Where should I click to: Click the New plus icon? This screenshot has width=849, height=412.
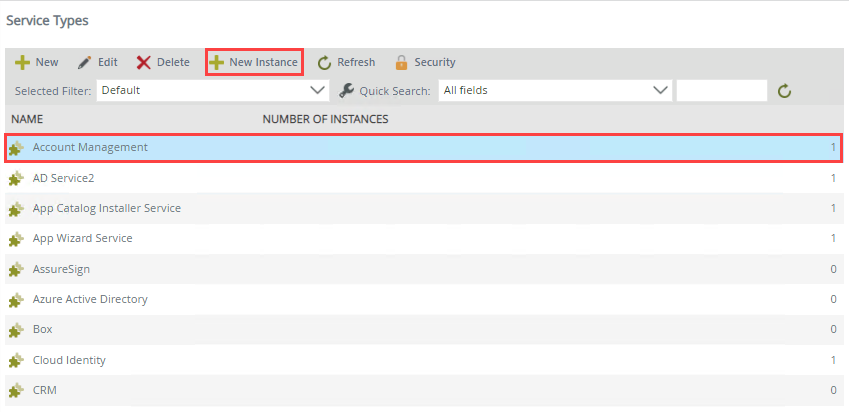22,63
